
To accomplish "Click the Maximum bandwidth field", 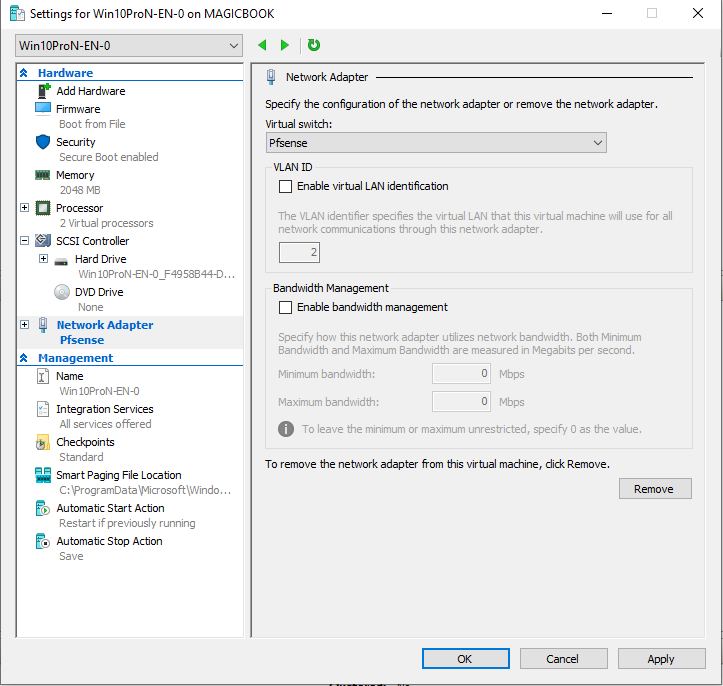I will [x=461, y=402].
